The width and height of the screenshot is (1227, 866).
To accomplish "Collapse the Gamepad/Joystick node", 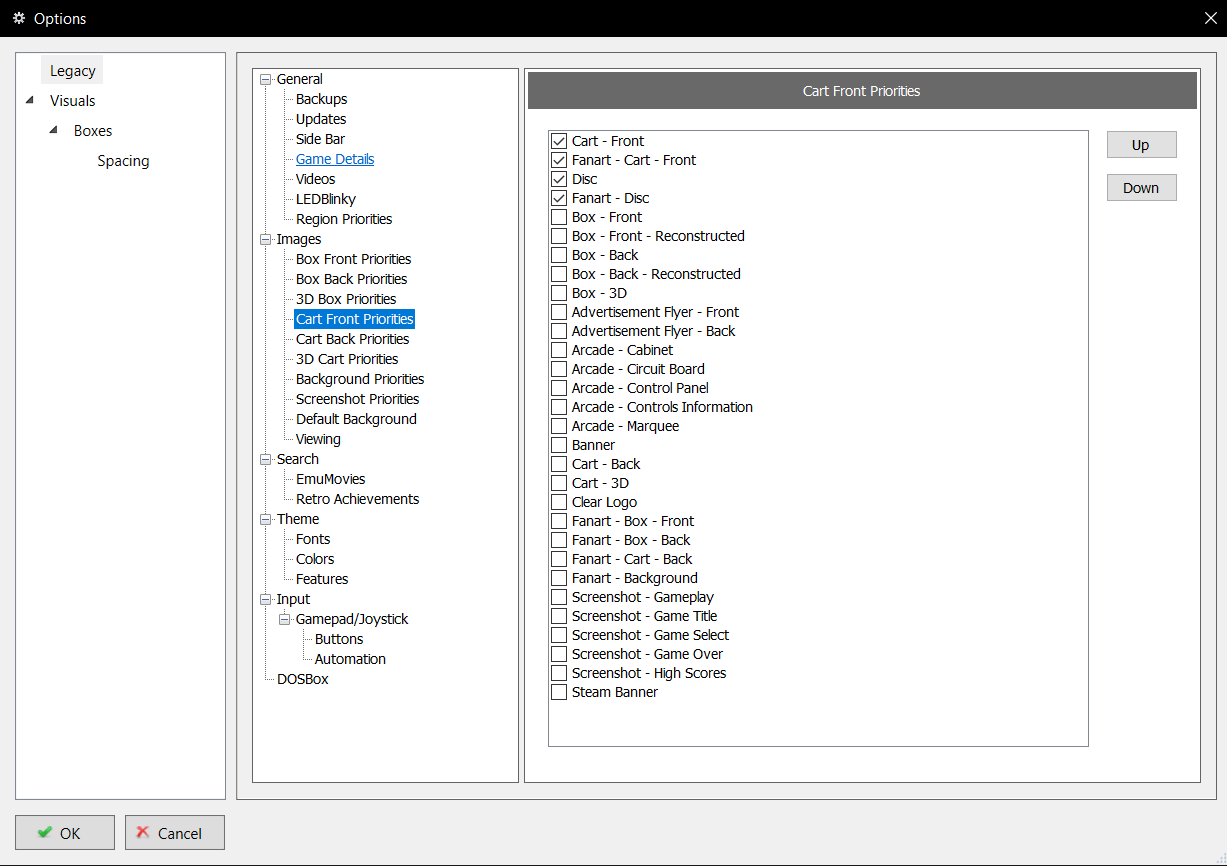I will click(x=284, y=619).
